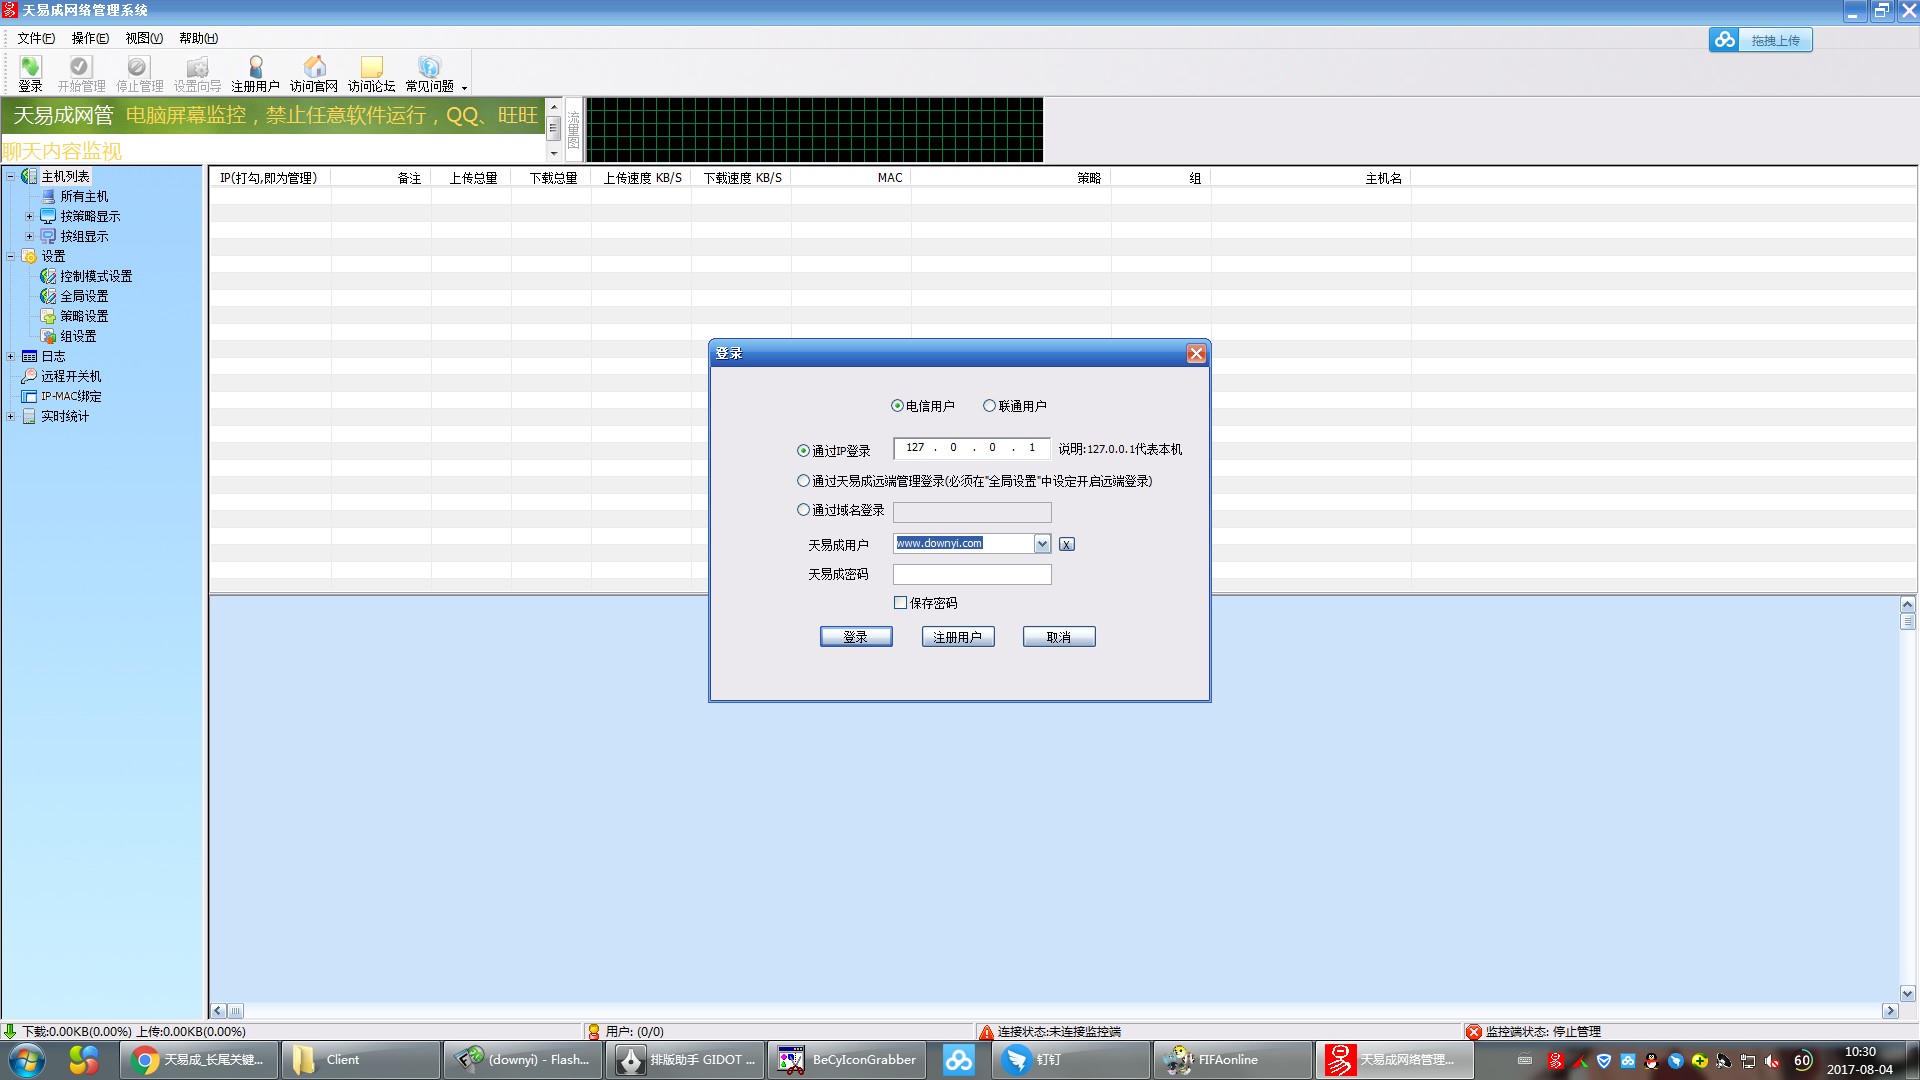Click the 天易成密码 password input field
The image size is (1920, 1080).
pyautogui.click(x=971, y=574)
